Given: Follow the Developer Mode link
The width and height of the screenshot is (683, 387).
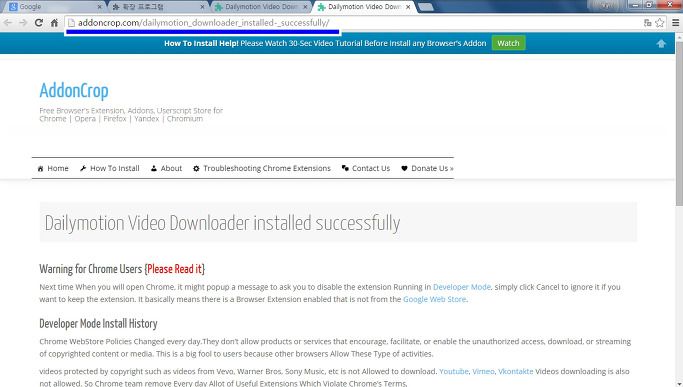Looking at the screenshot, I should (462, 287).
